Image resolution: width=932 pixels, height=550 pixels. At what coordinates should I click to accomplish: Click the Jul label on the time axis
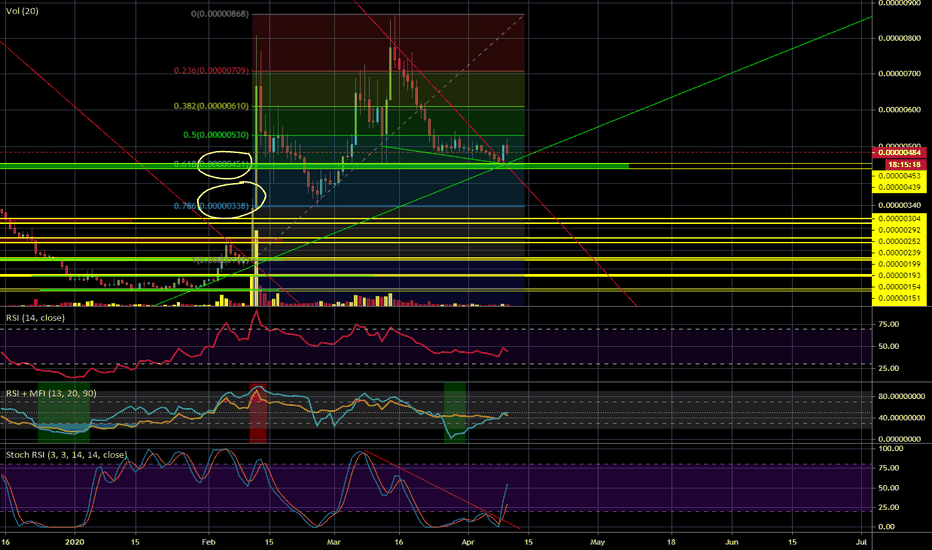coord(862,542)
